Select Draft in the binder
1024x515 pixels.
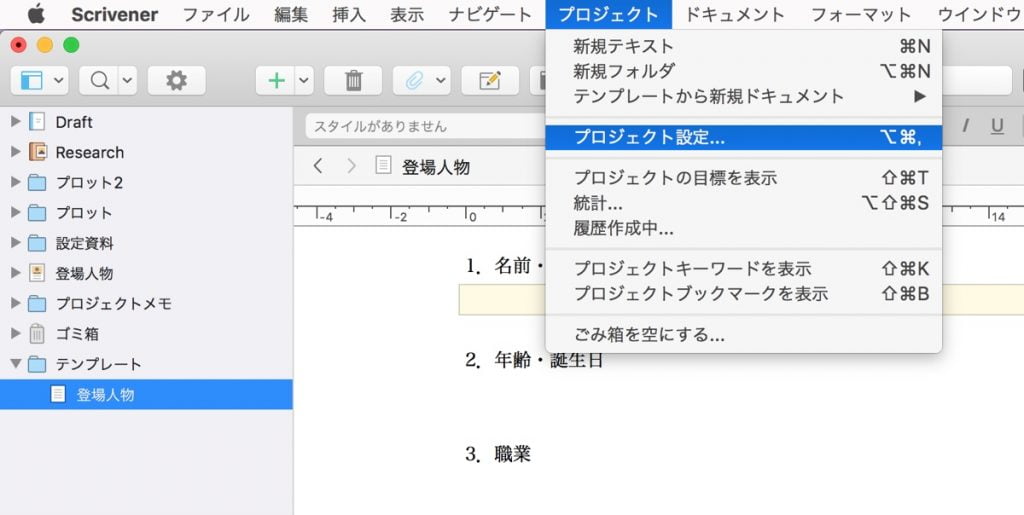tap(74, 122)
